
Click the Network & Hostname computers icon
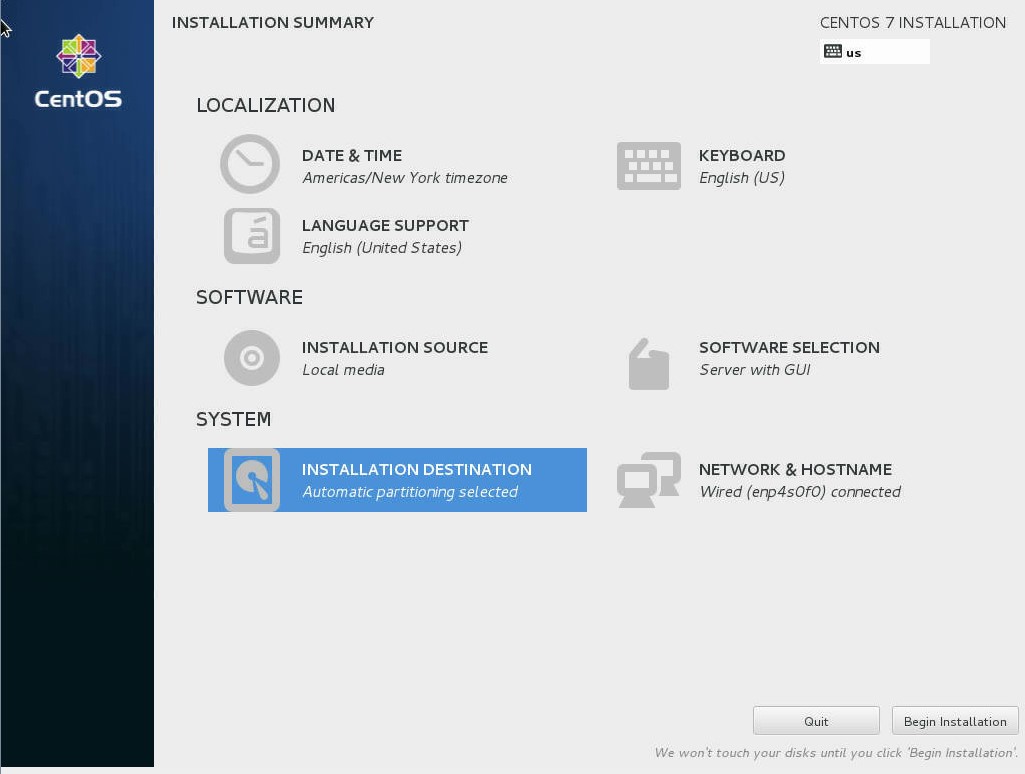(x=648, y=480)
